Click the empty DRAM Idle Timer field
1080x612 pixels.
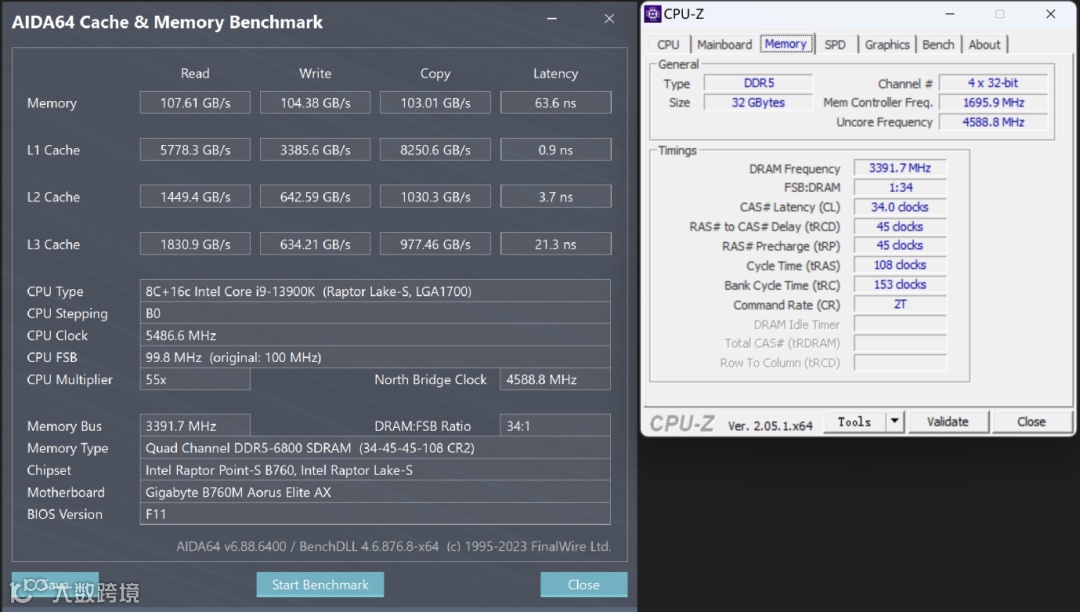(900, 324)
